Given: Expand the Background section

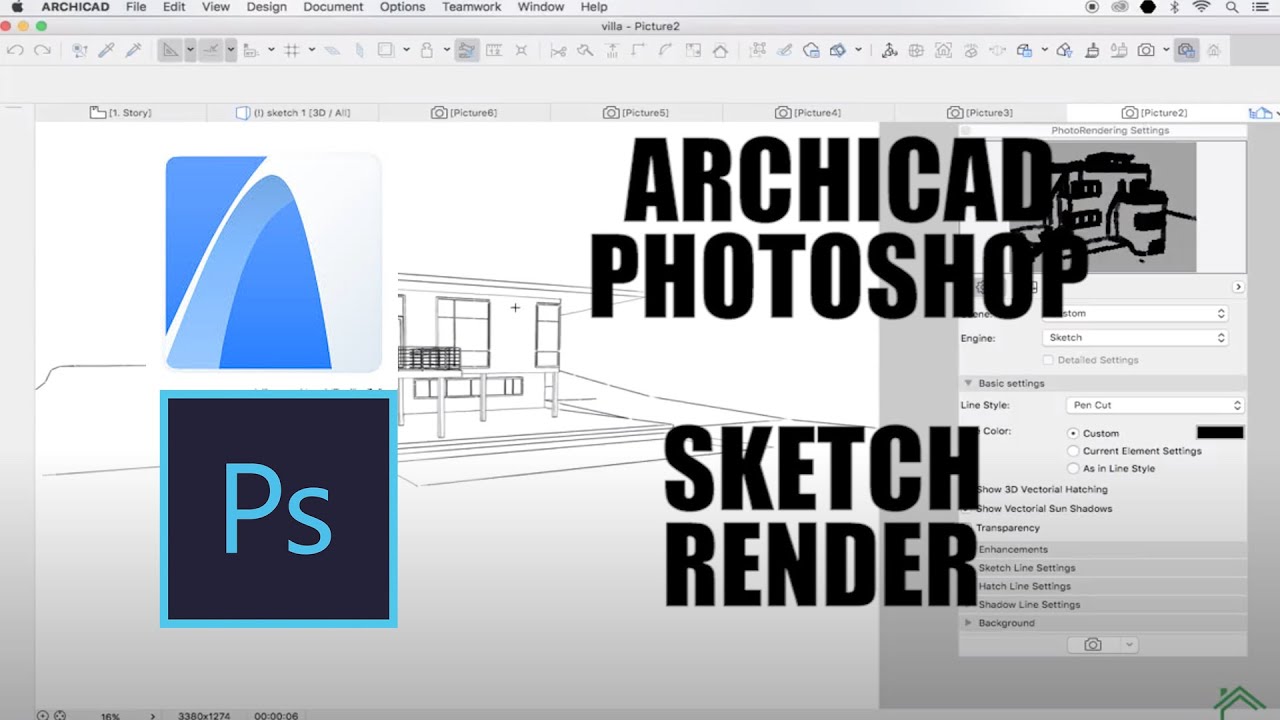Looking at the screenshot, I should [968, 623].
